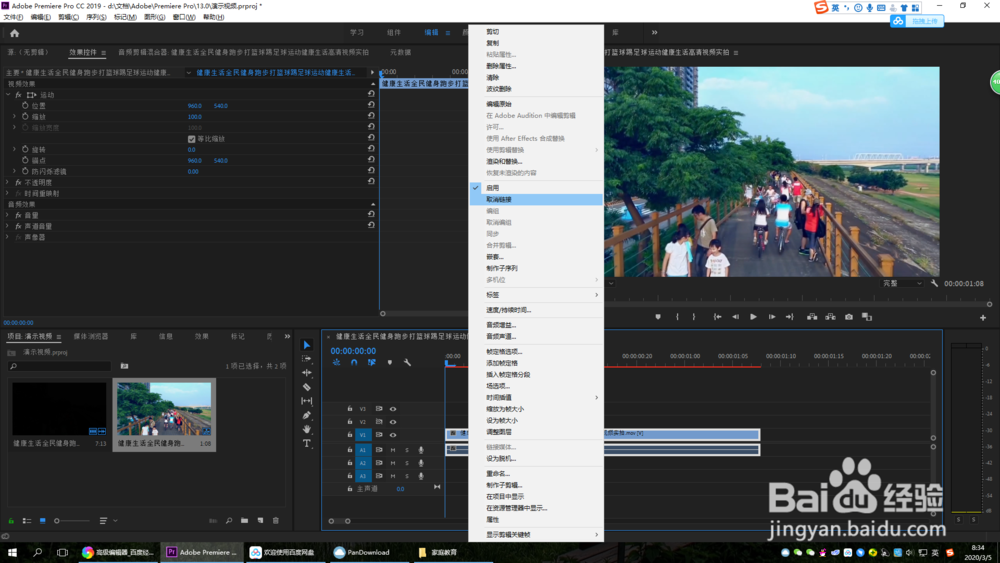This screenshot has width=1000, height=563.
Task: Toggle snap magnet in timeline
Action: [354, 362]
